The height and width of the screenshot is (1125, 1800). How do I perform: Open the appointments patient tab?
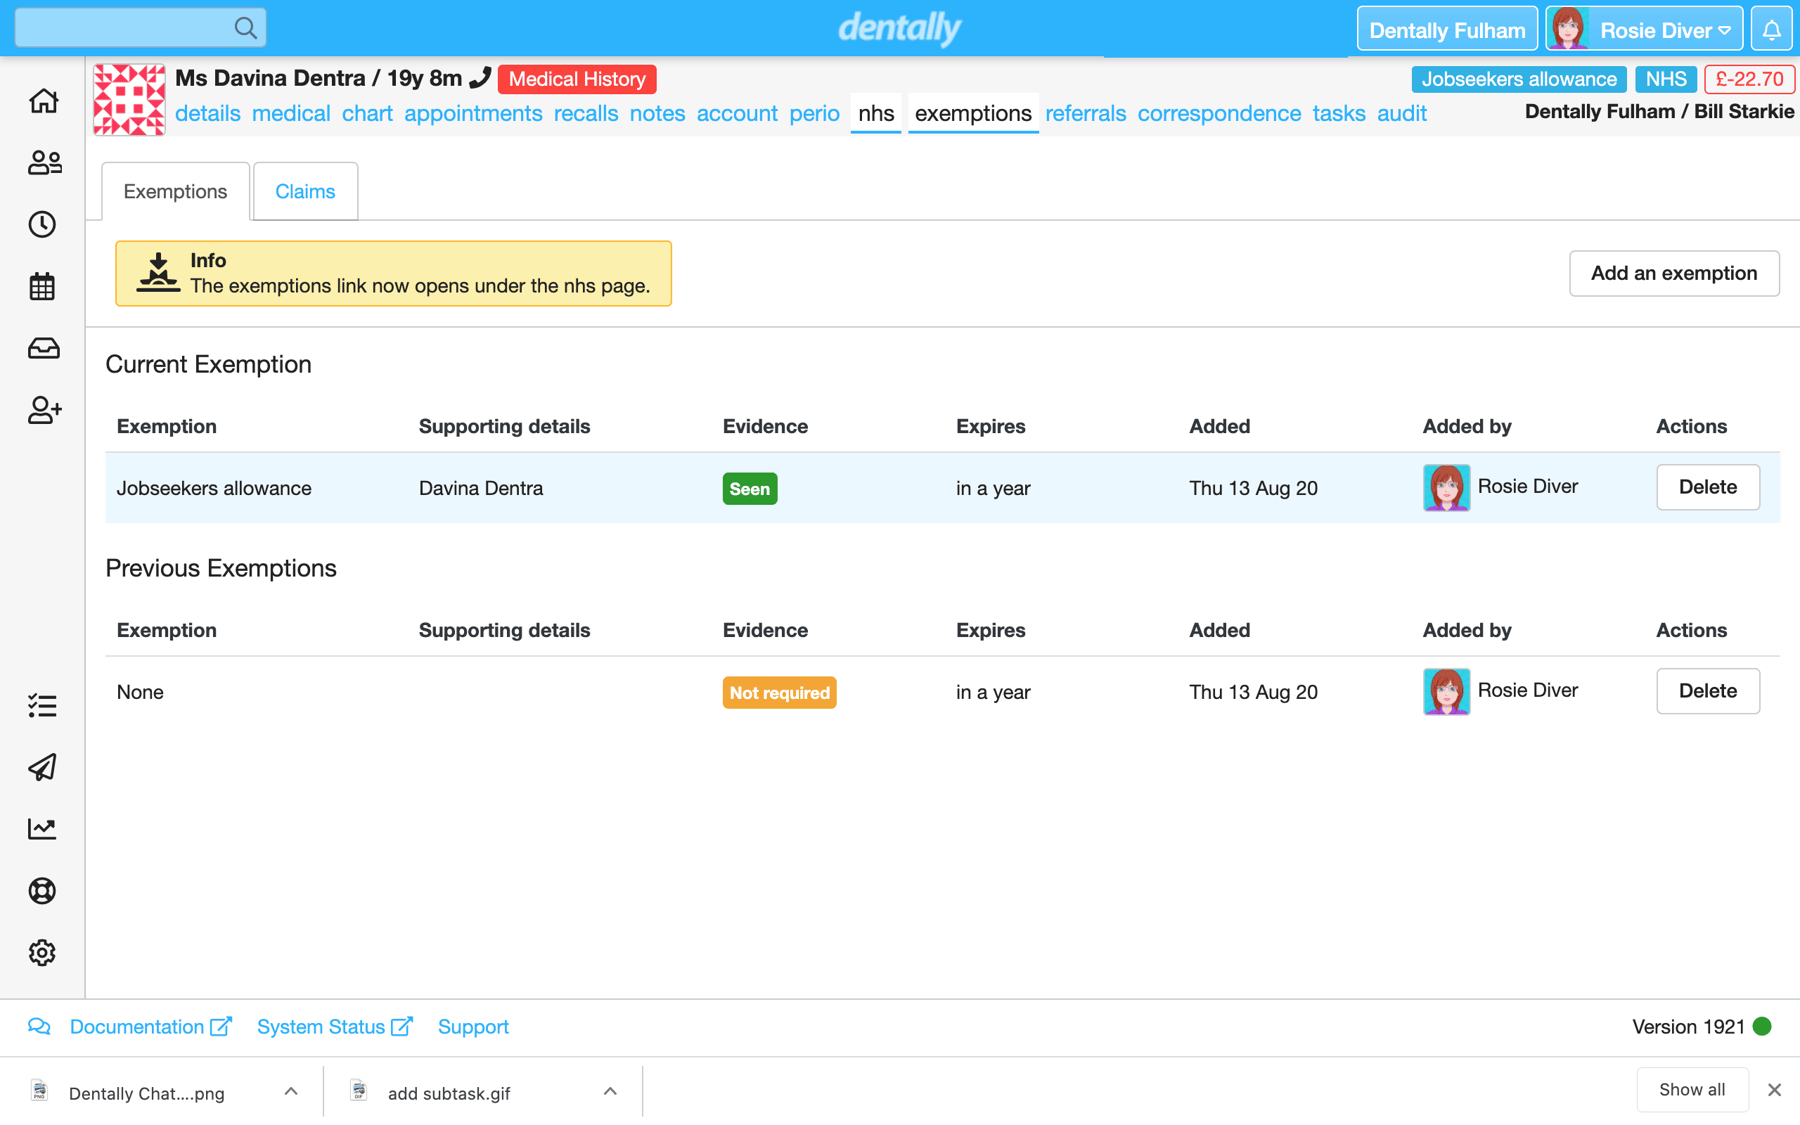pyautogui.click(x=473, y=114)
